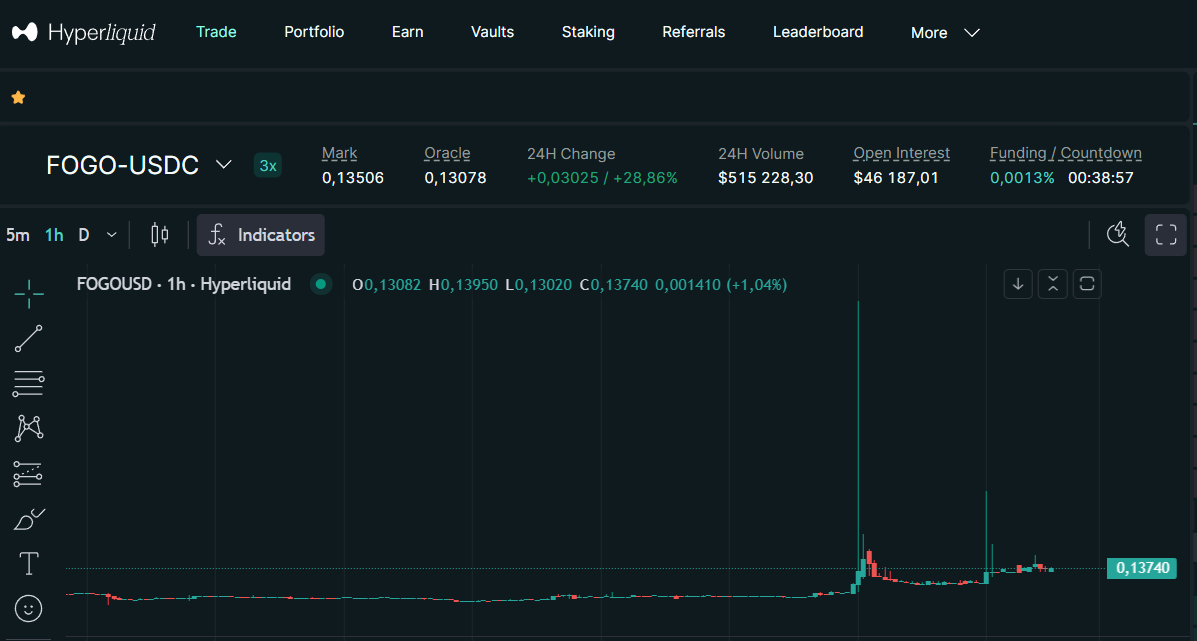
Task: Collapse the chart pane with chevrons button
Action: click(x=1053, y=285)
